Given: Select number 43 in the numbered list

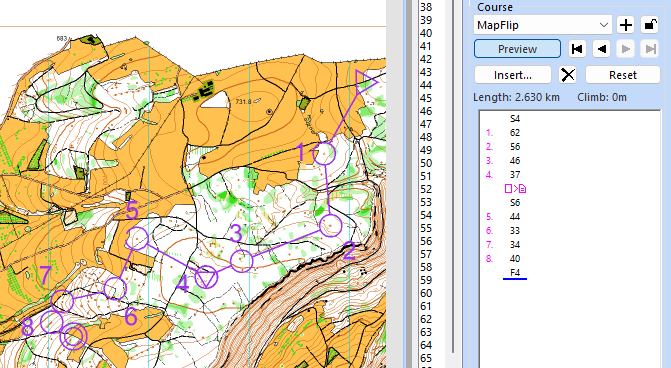Looking at the screenshot, I should coord(426,72).
